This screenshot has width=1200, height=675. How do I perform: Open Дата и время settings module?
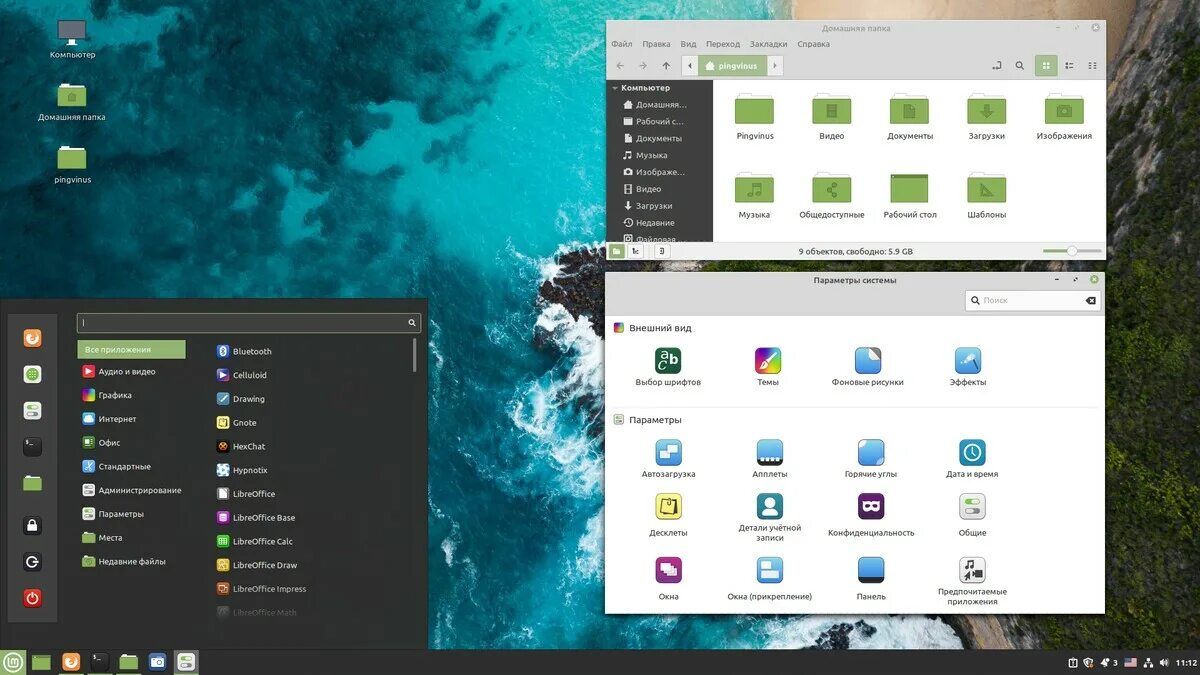click(972, 459)
